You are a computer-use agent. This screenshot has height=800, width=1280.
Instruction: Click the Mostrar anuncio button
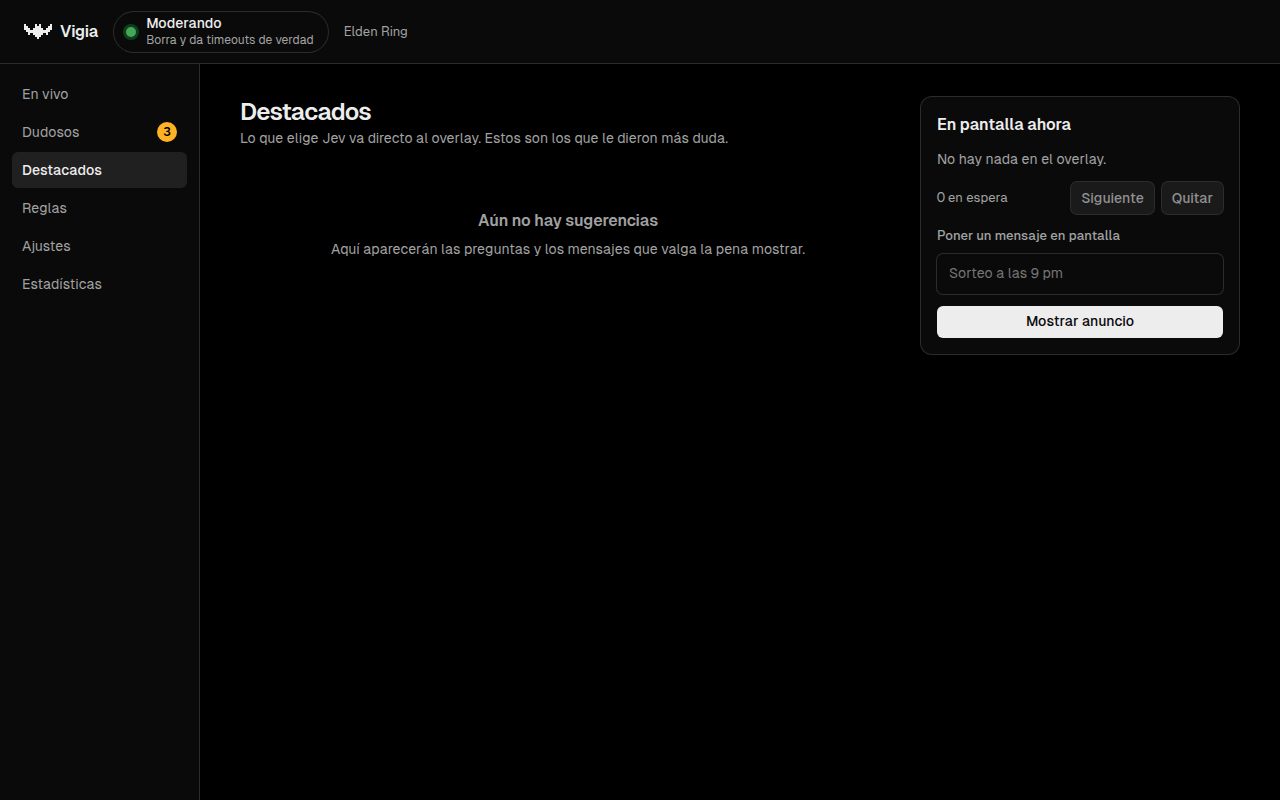(x=1080, y=322)
